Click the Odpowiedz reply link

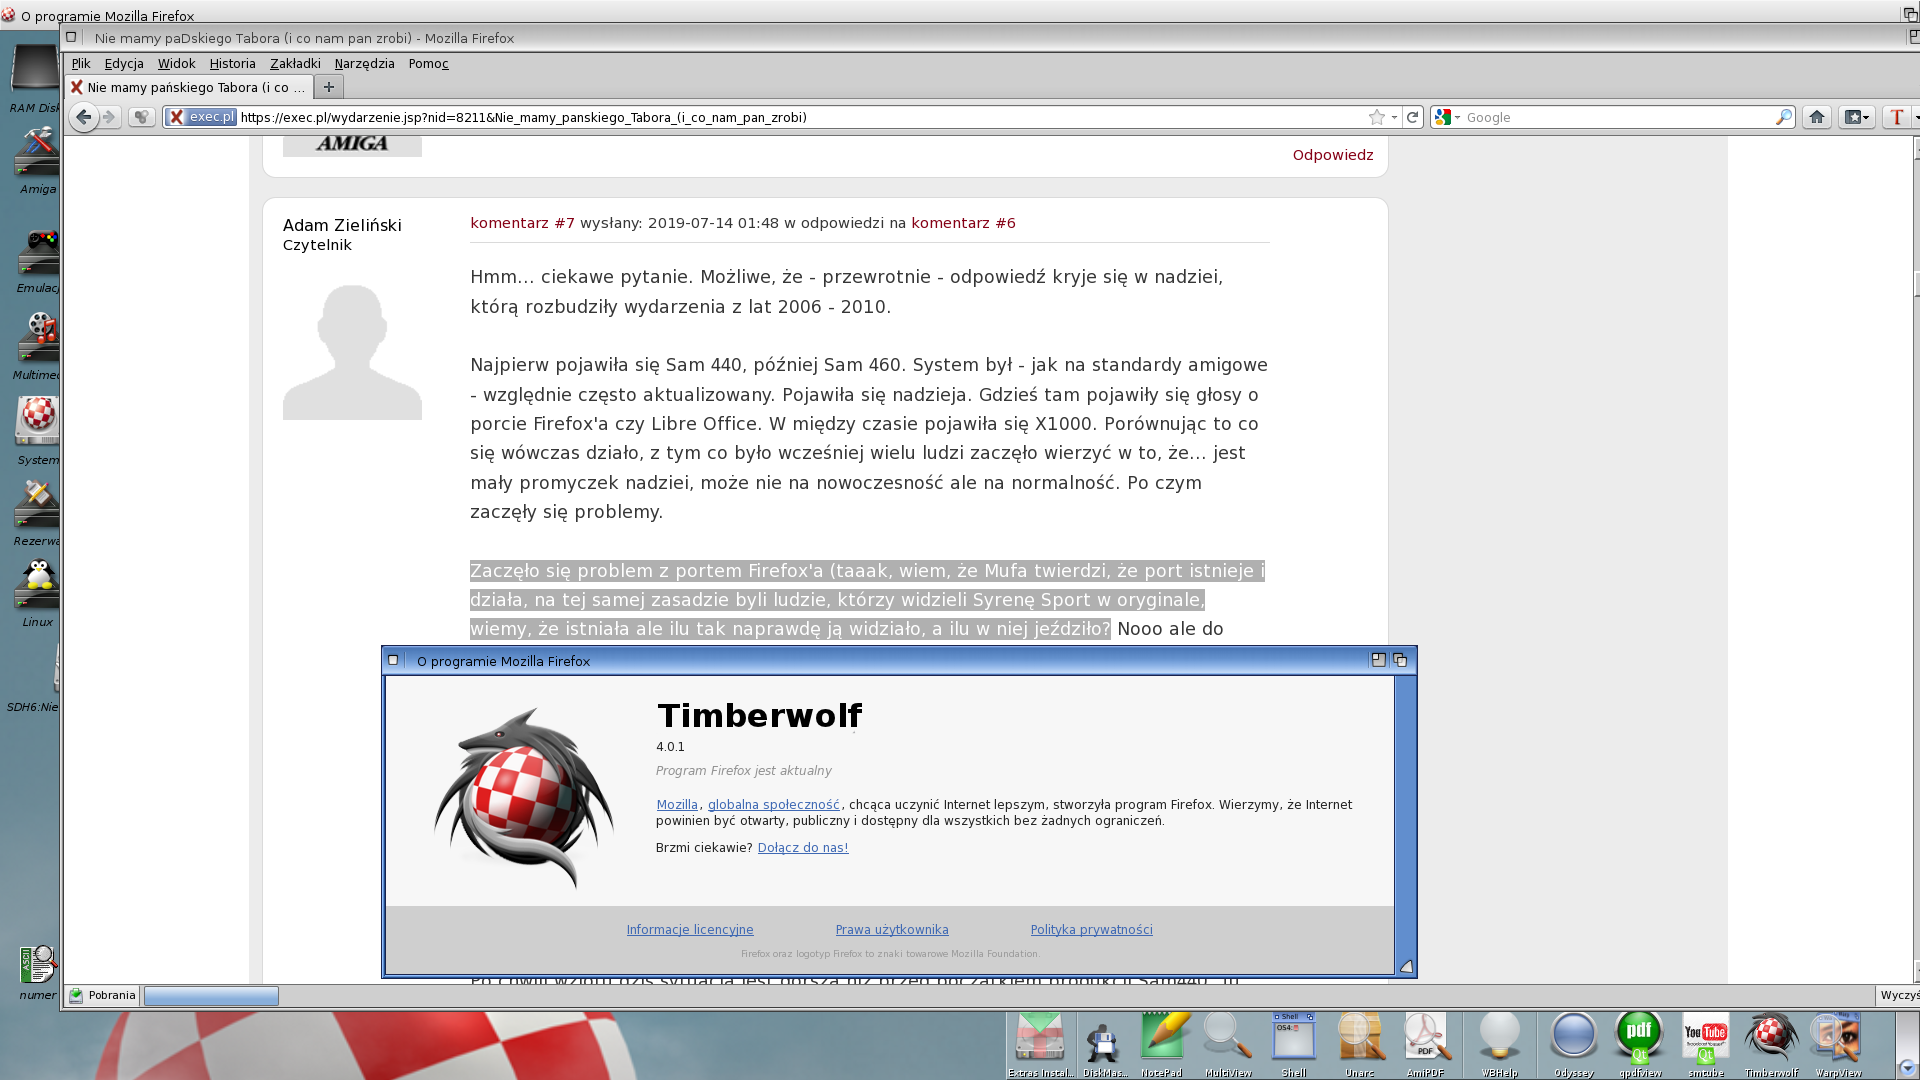tap(1333, 155)
